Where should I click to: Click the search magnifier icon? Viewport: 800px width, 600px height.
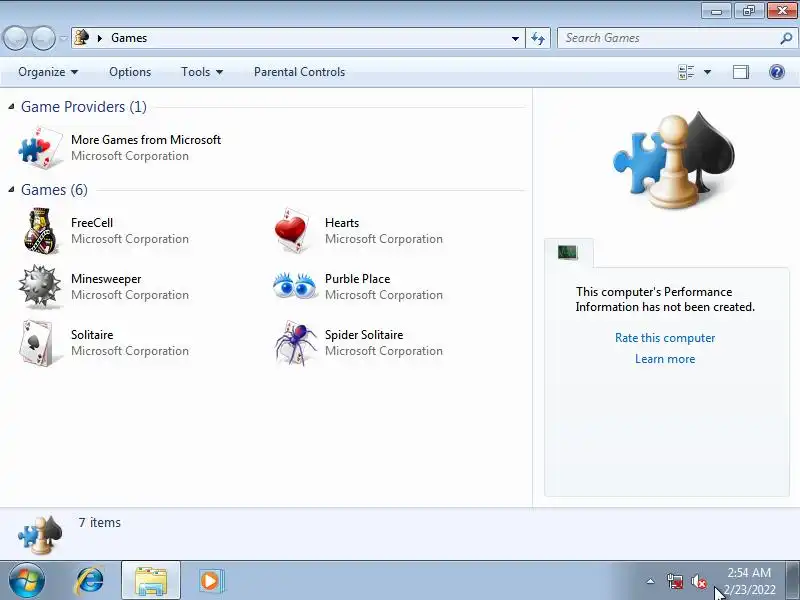[x=786, y=38]
